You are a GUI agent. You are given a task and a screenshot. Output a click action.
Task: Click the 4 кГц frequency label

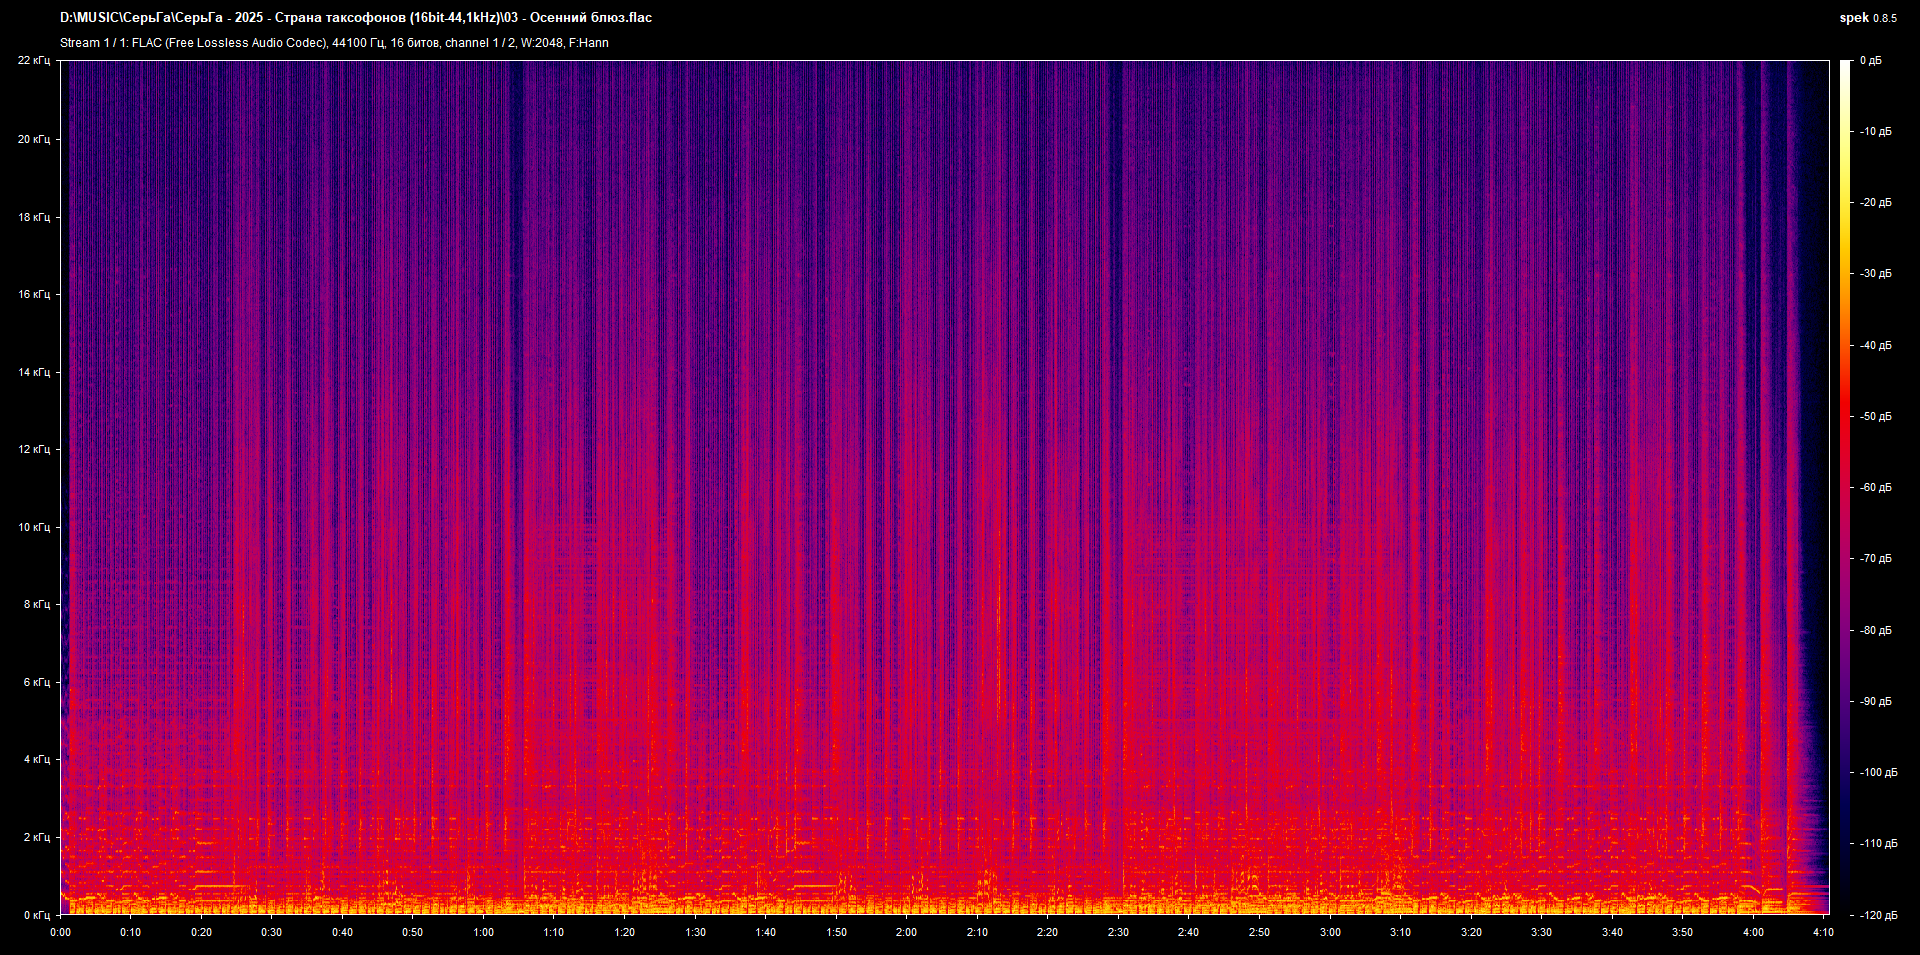pos(37,759)
